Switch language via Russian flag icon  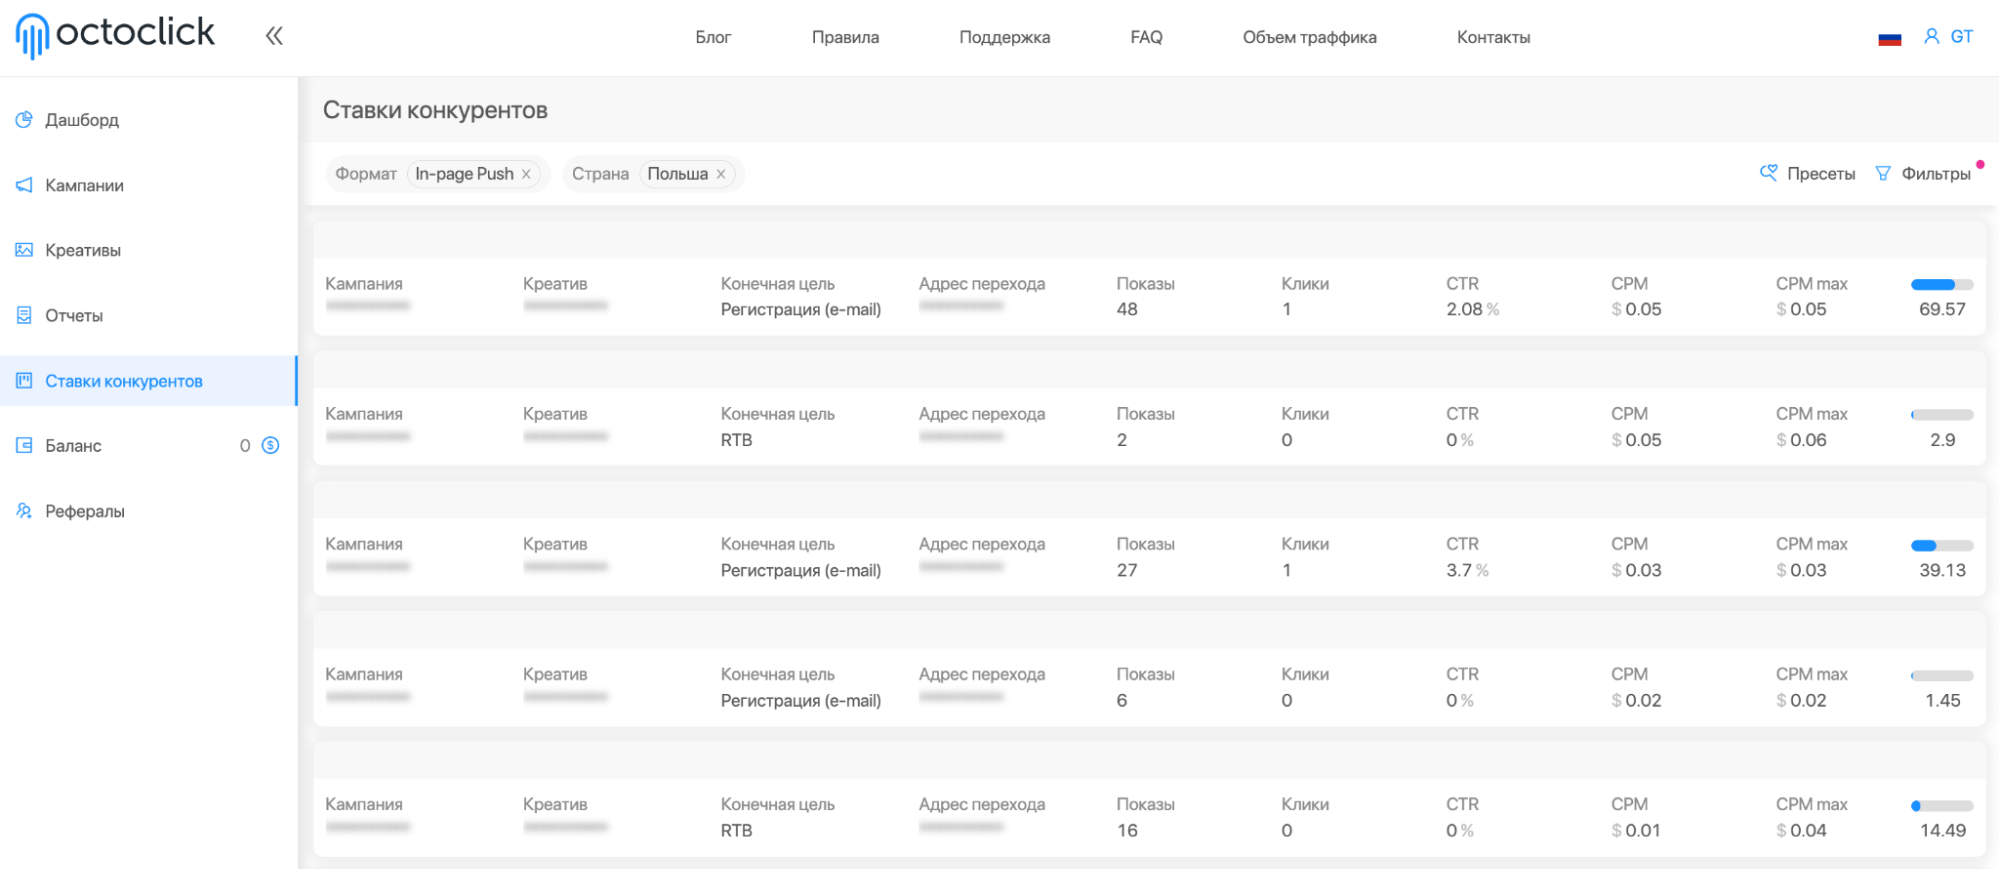[x=1889, y=38]
